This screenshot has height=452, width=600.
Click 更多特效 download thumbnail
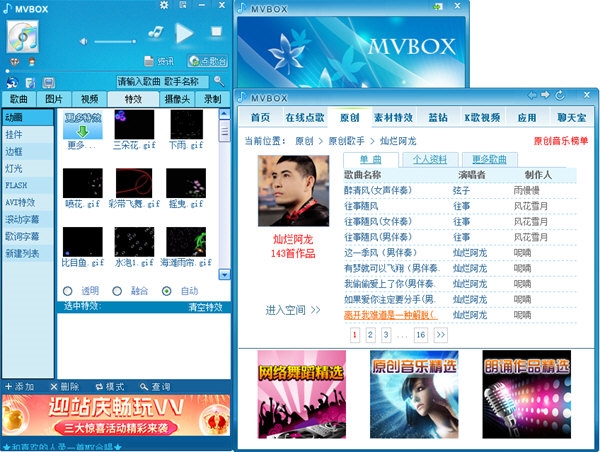tap(83, 125)
